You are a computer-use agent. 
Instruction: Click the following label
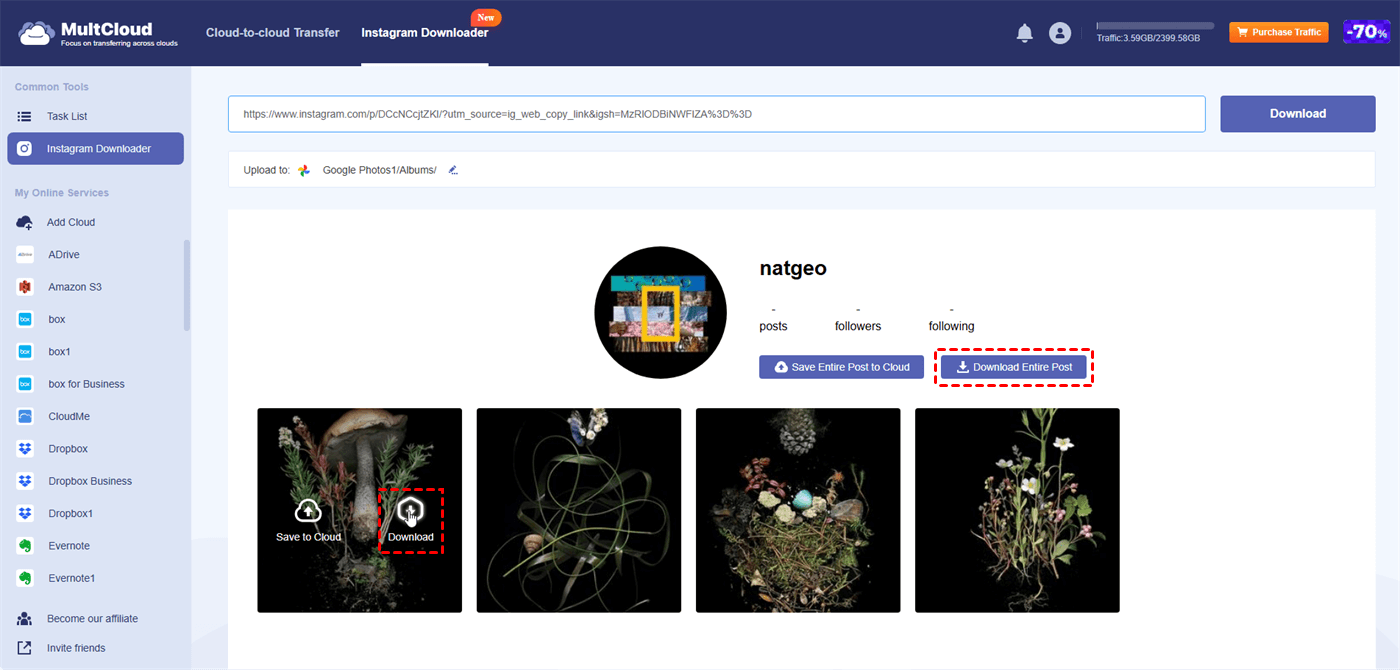951,326
